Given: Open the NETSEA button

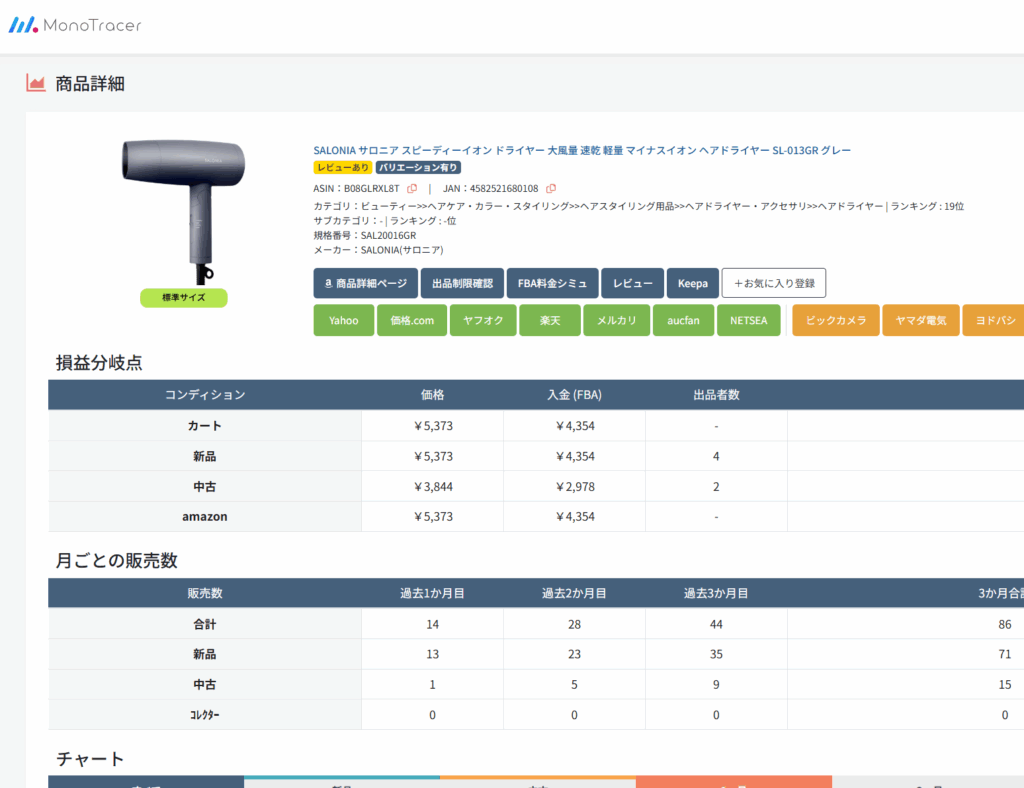Looking at the screenshot, I should [748, 321].
